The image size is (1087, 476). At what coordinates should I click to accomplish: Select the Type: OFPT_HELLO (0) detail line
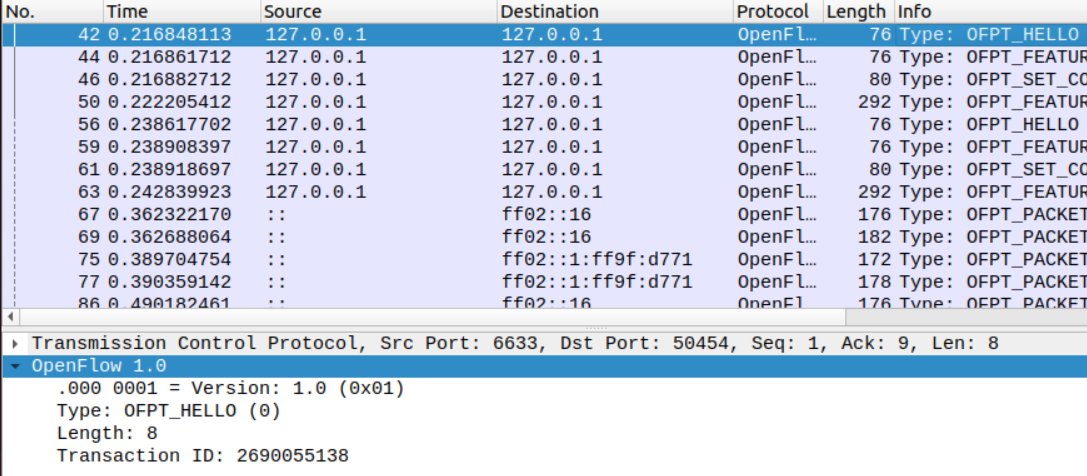pos(168,411)
